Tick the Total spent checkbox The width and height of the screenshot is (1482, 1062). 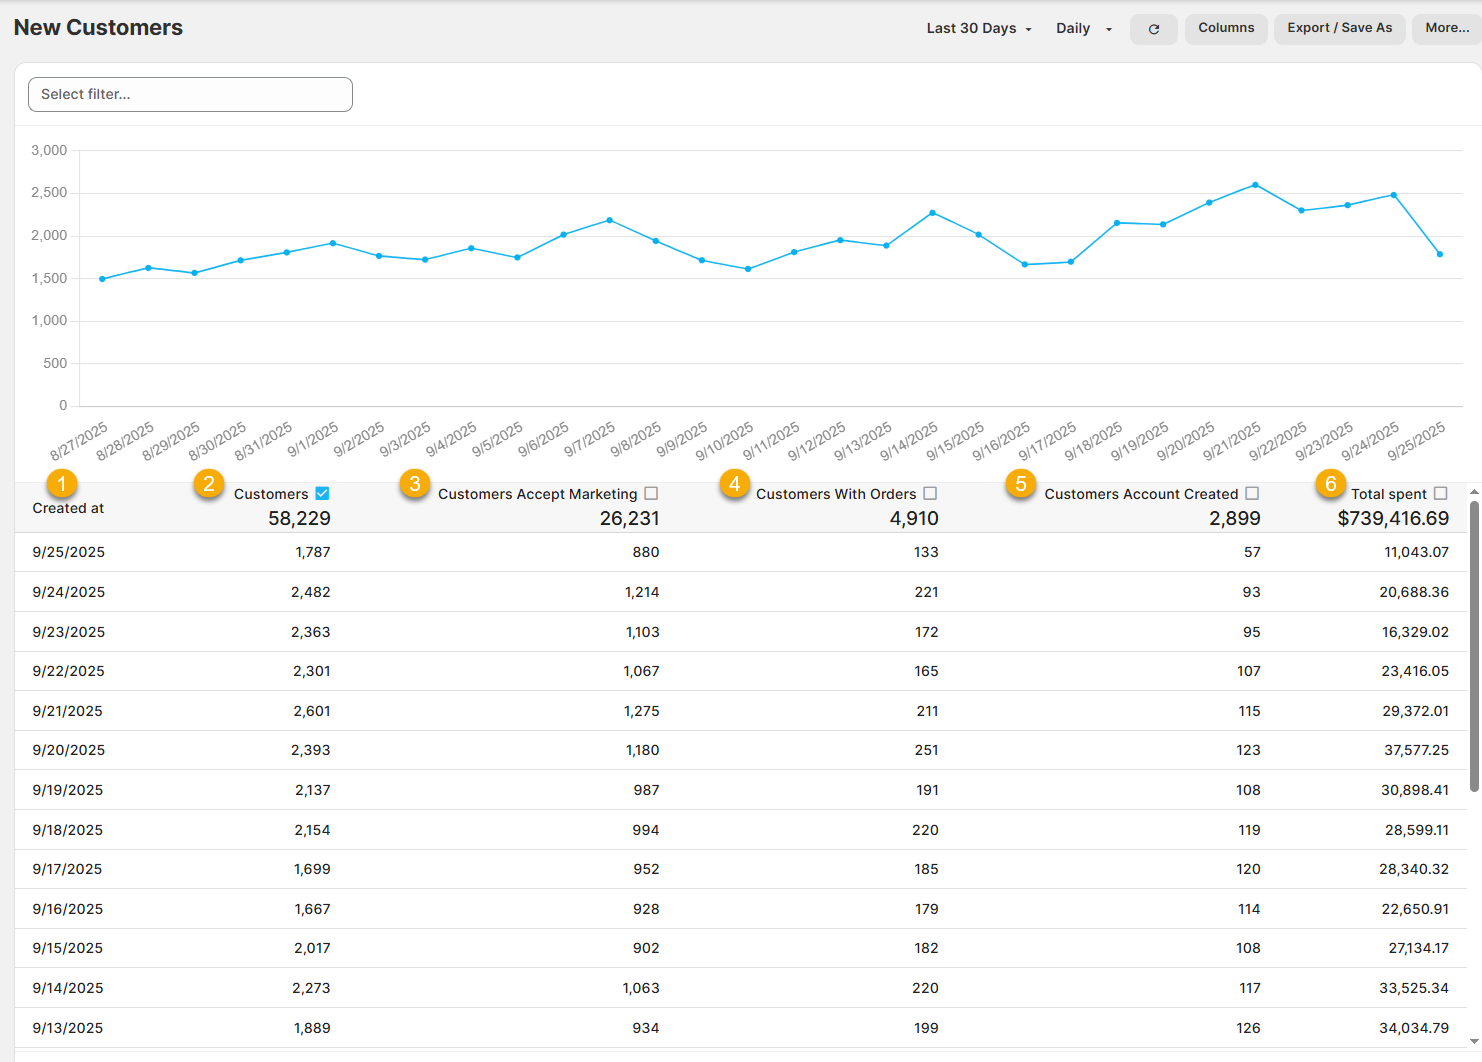point(1440,493)
